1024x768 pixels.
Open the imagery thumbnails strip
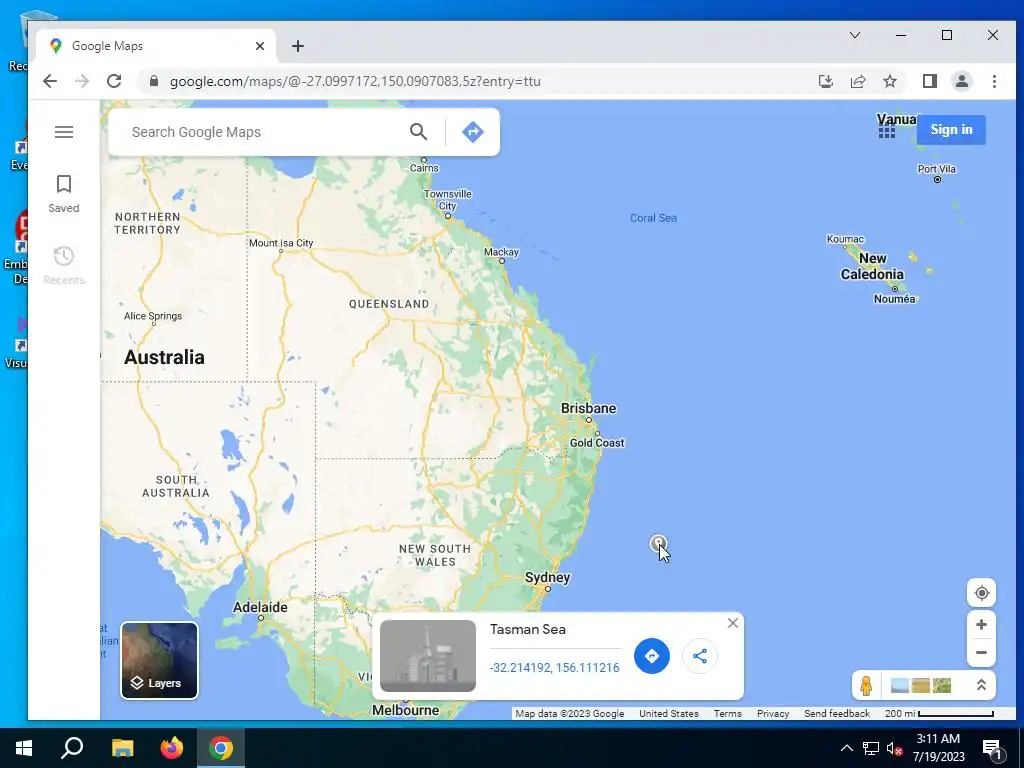click(x=921, y=685)
